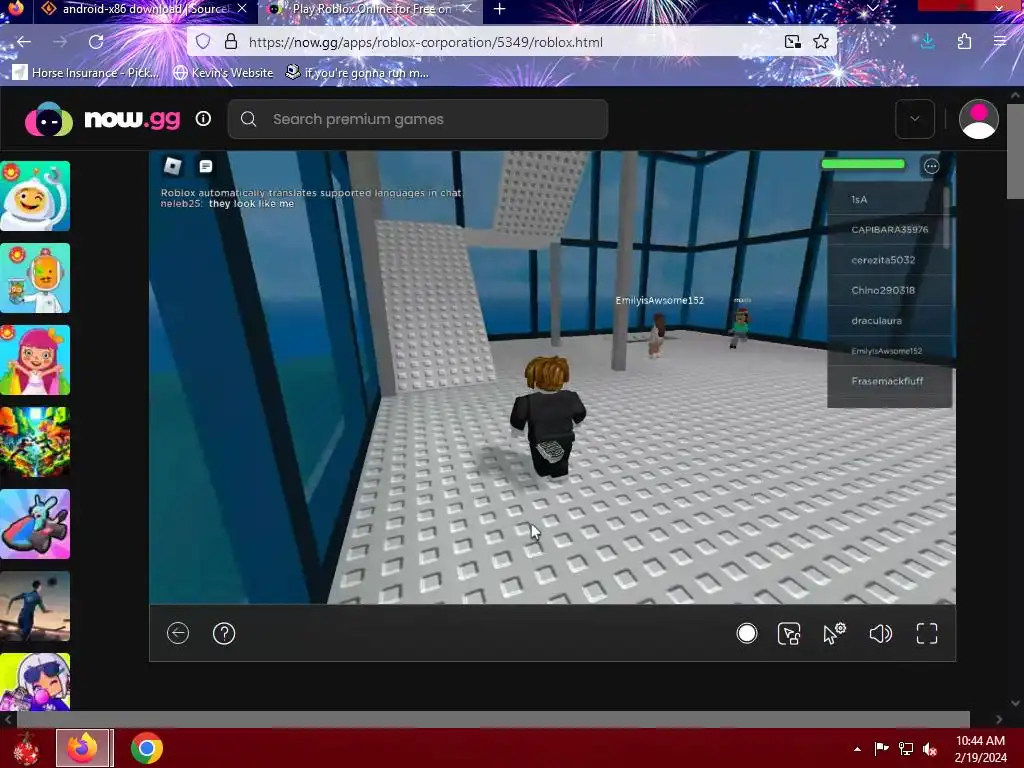Select EmilyisAwsome152 in the player list
Viewport: 1024px width, 768px height.
click(x=889, y=351)
